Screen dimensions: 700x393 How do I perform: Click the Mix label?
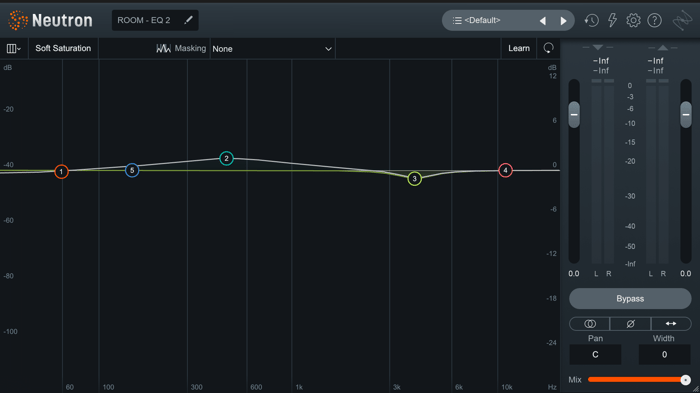575,380
